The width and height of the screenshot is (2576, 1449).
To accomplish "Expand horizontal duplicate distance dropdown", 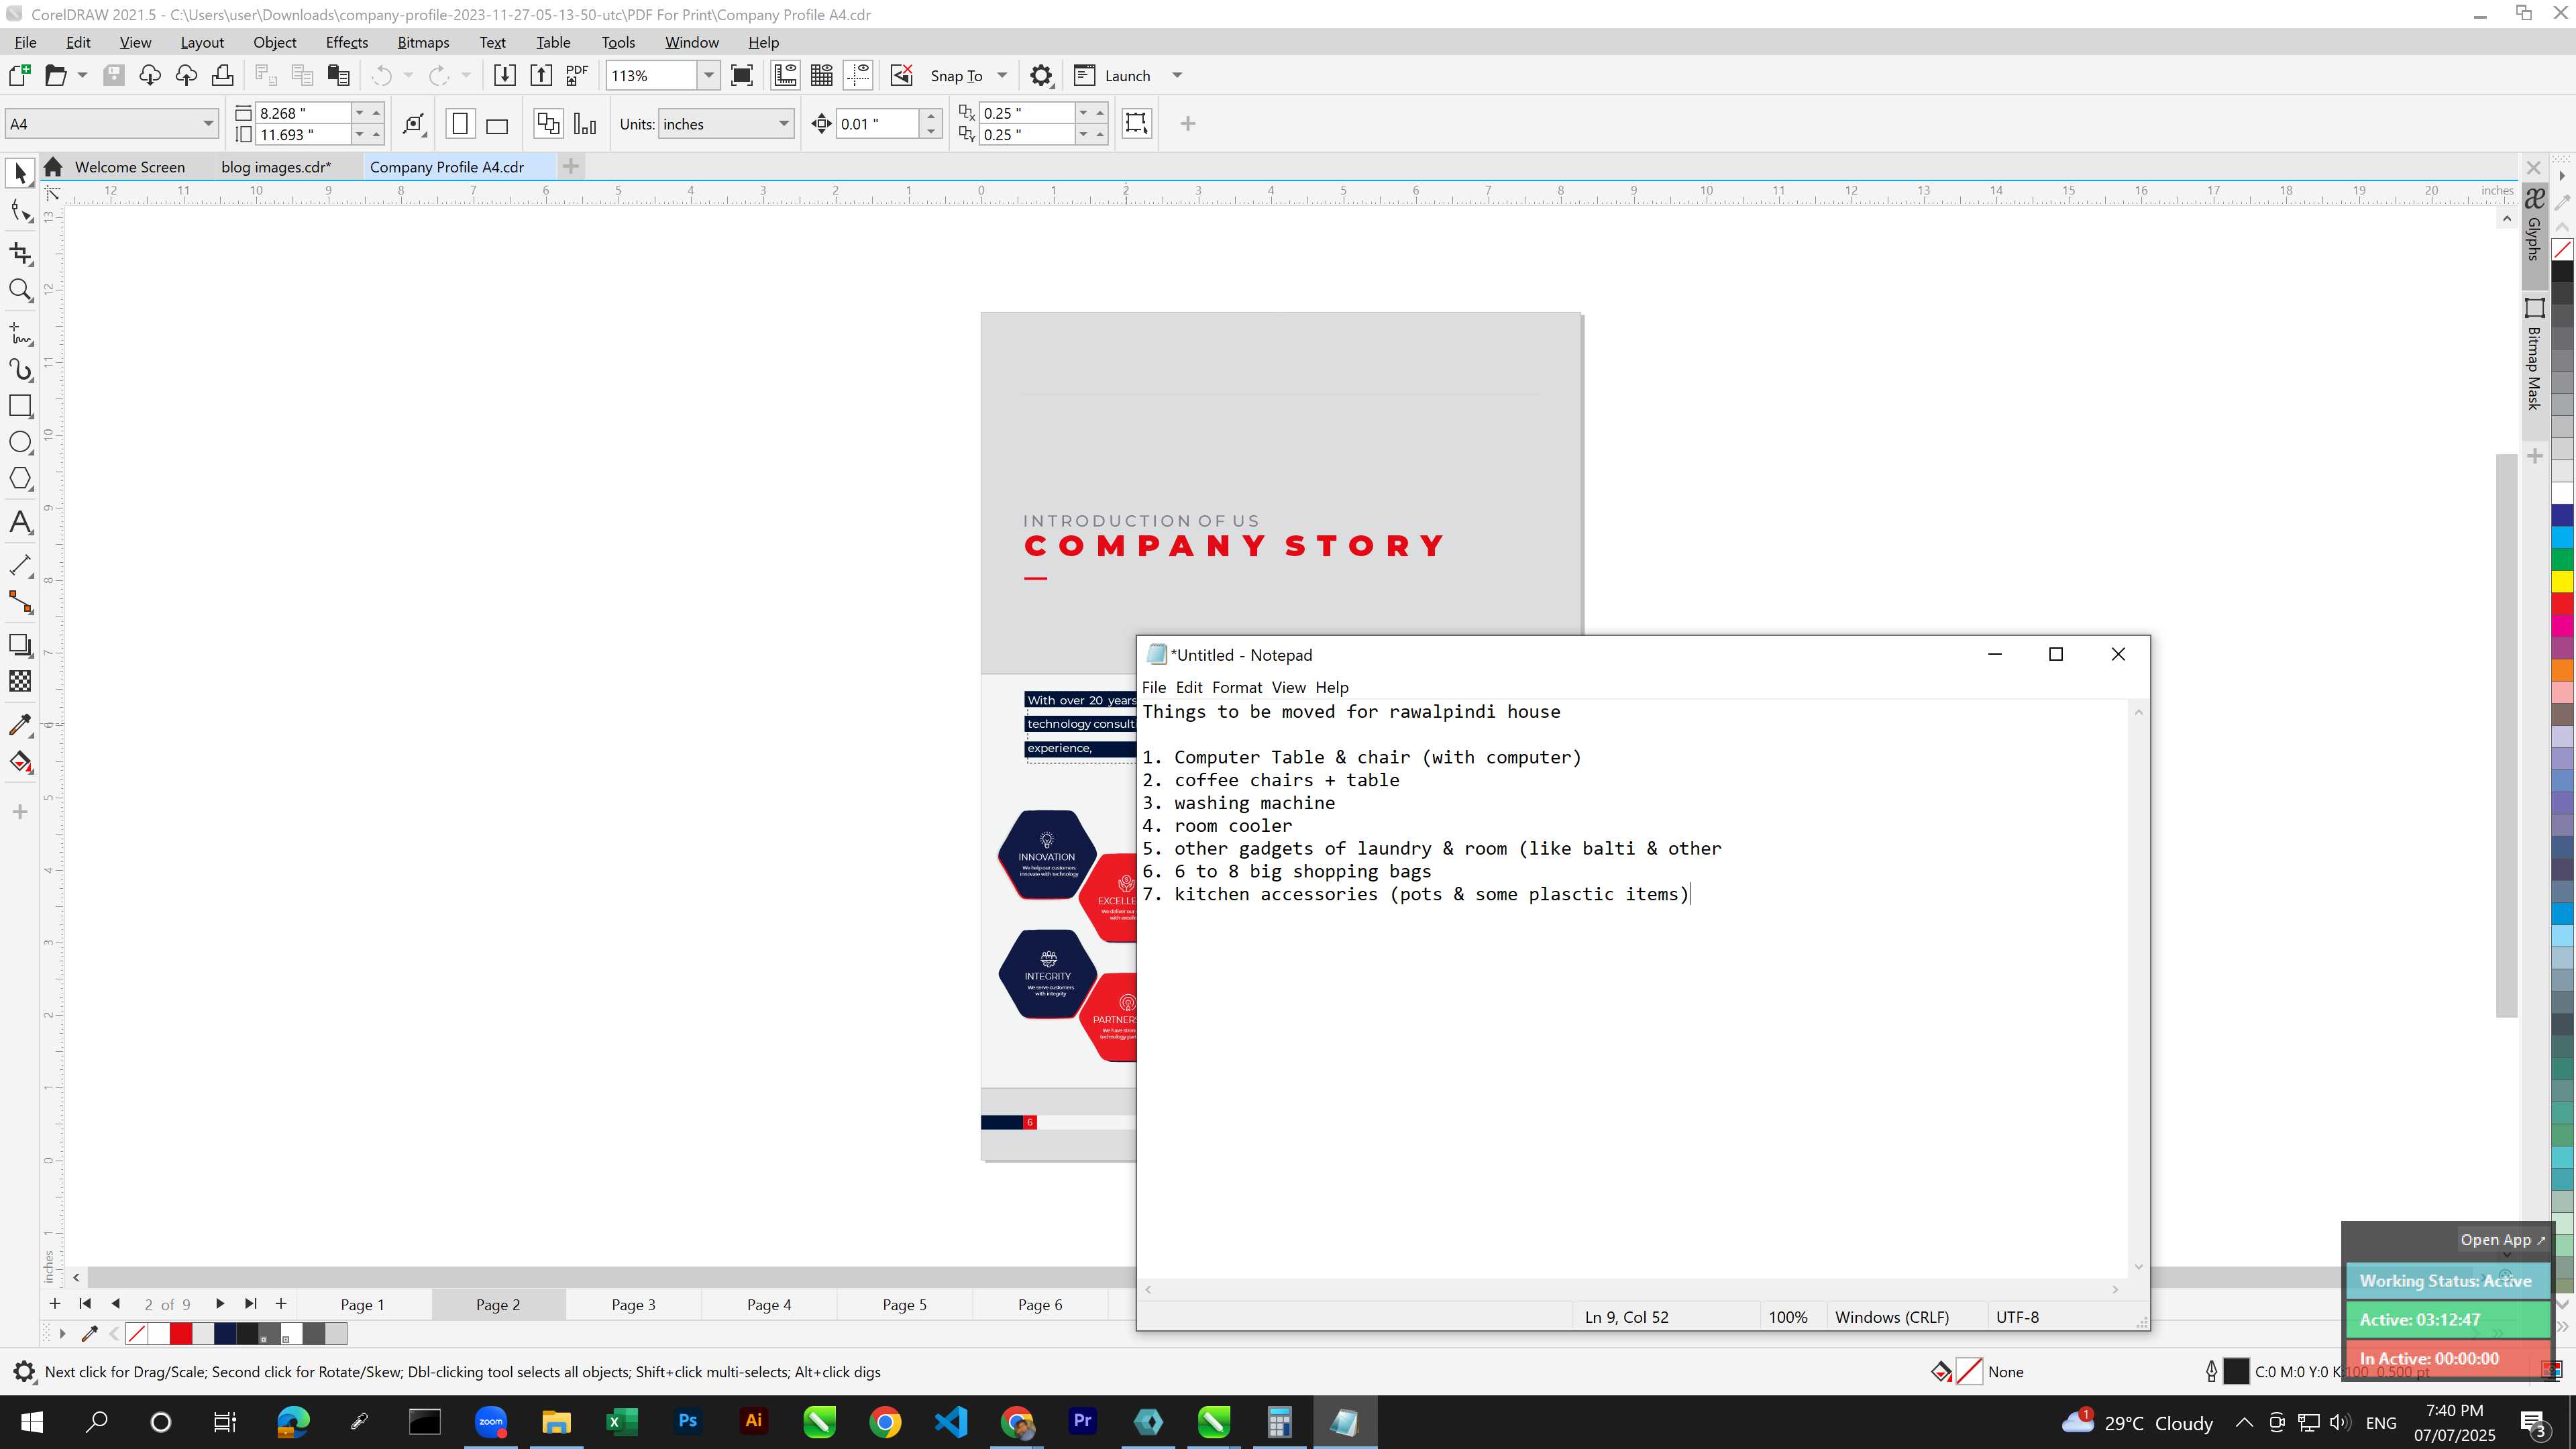I will point(1084,113).
